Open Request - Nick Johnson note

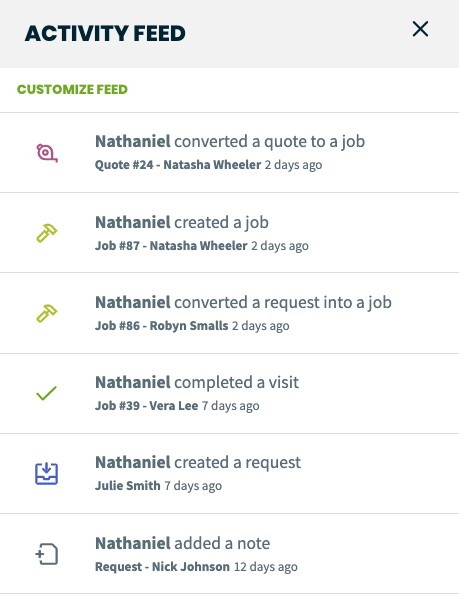point(162,567)
